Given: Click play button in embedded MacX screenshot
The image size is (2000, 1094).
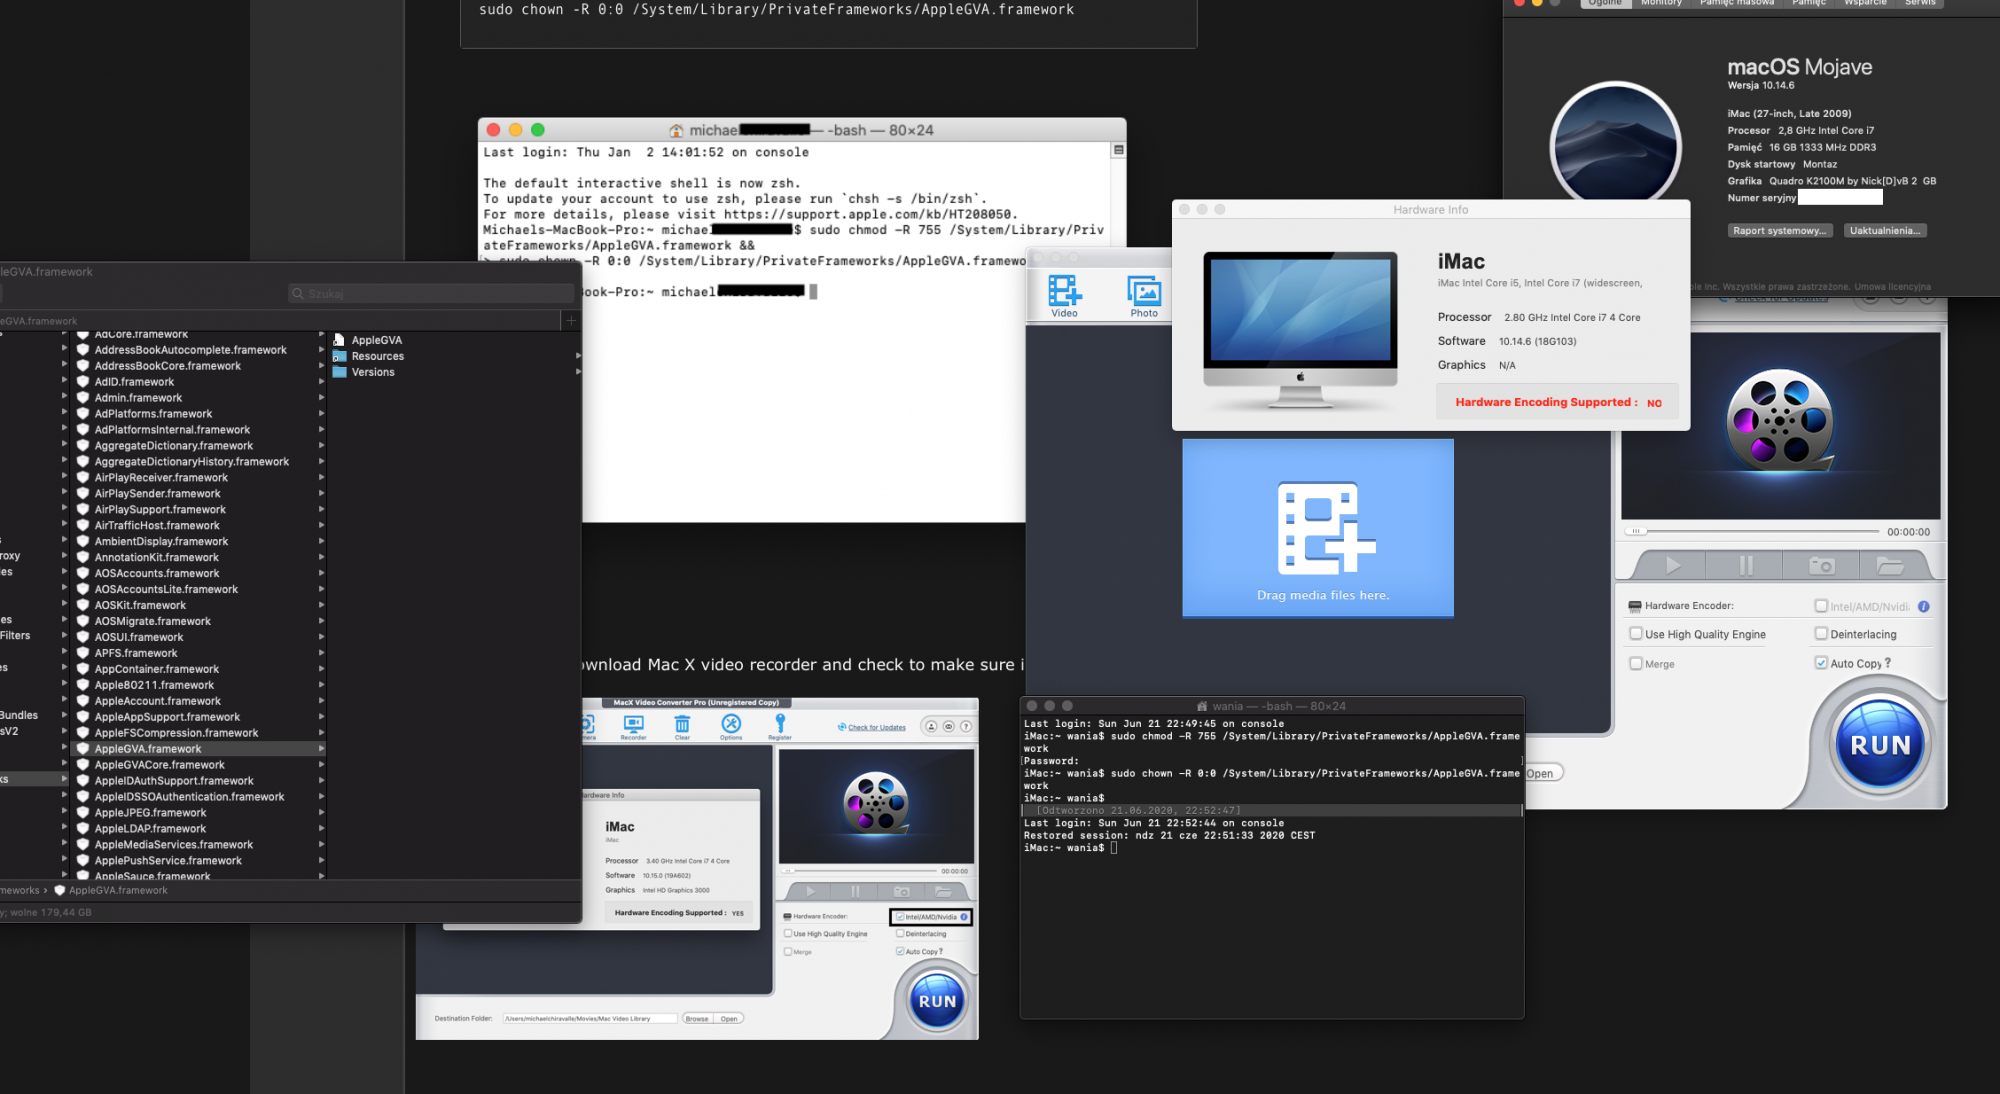Looking at the screenshot, I should (x=811, y=891).
